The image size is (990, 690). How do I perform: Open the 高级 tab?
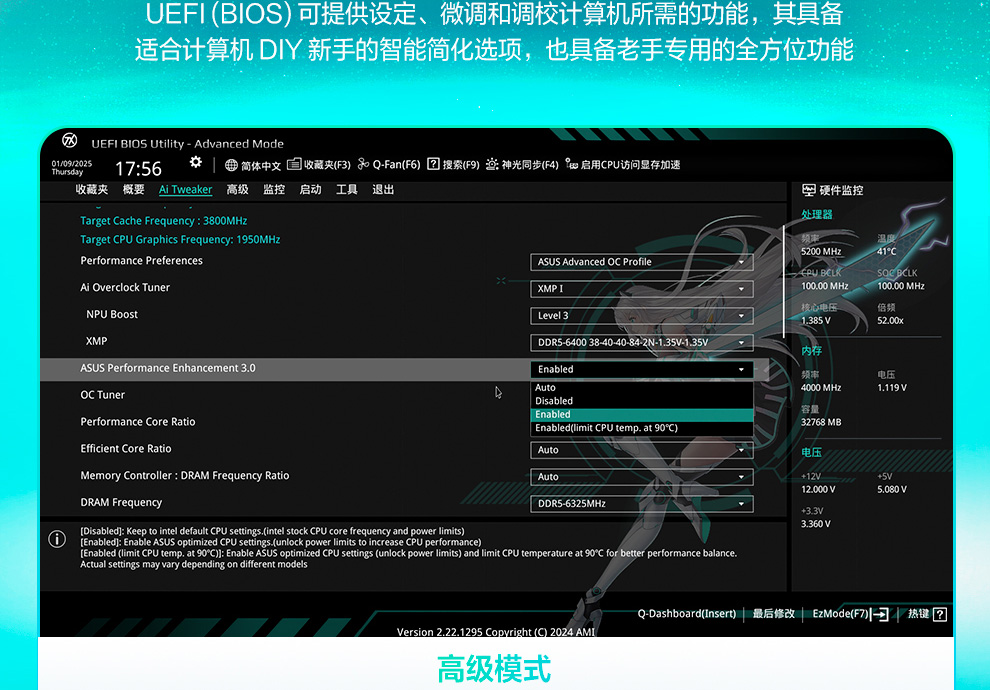[237, 189]
